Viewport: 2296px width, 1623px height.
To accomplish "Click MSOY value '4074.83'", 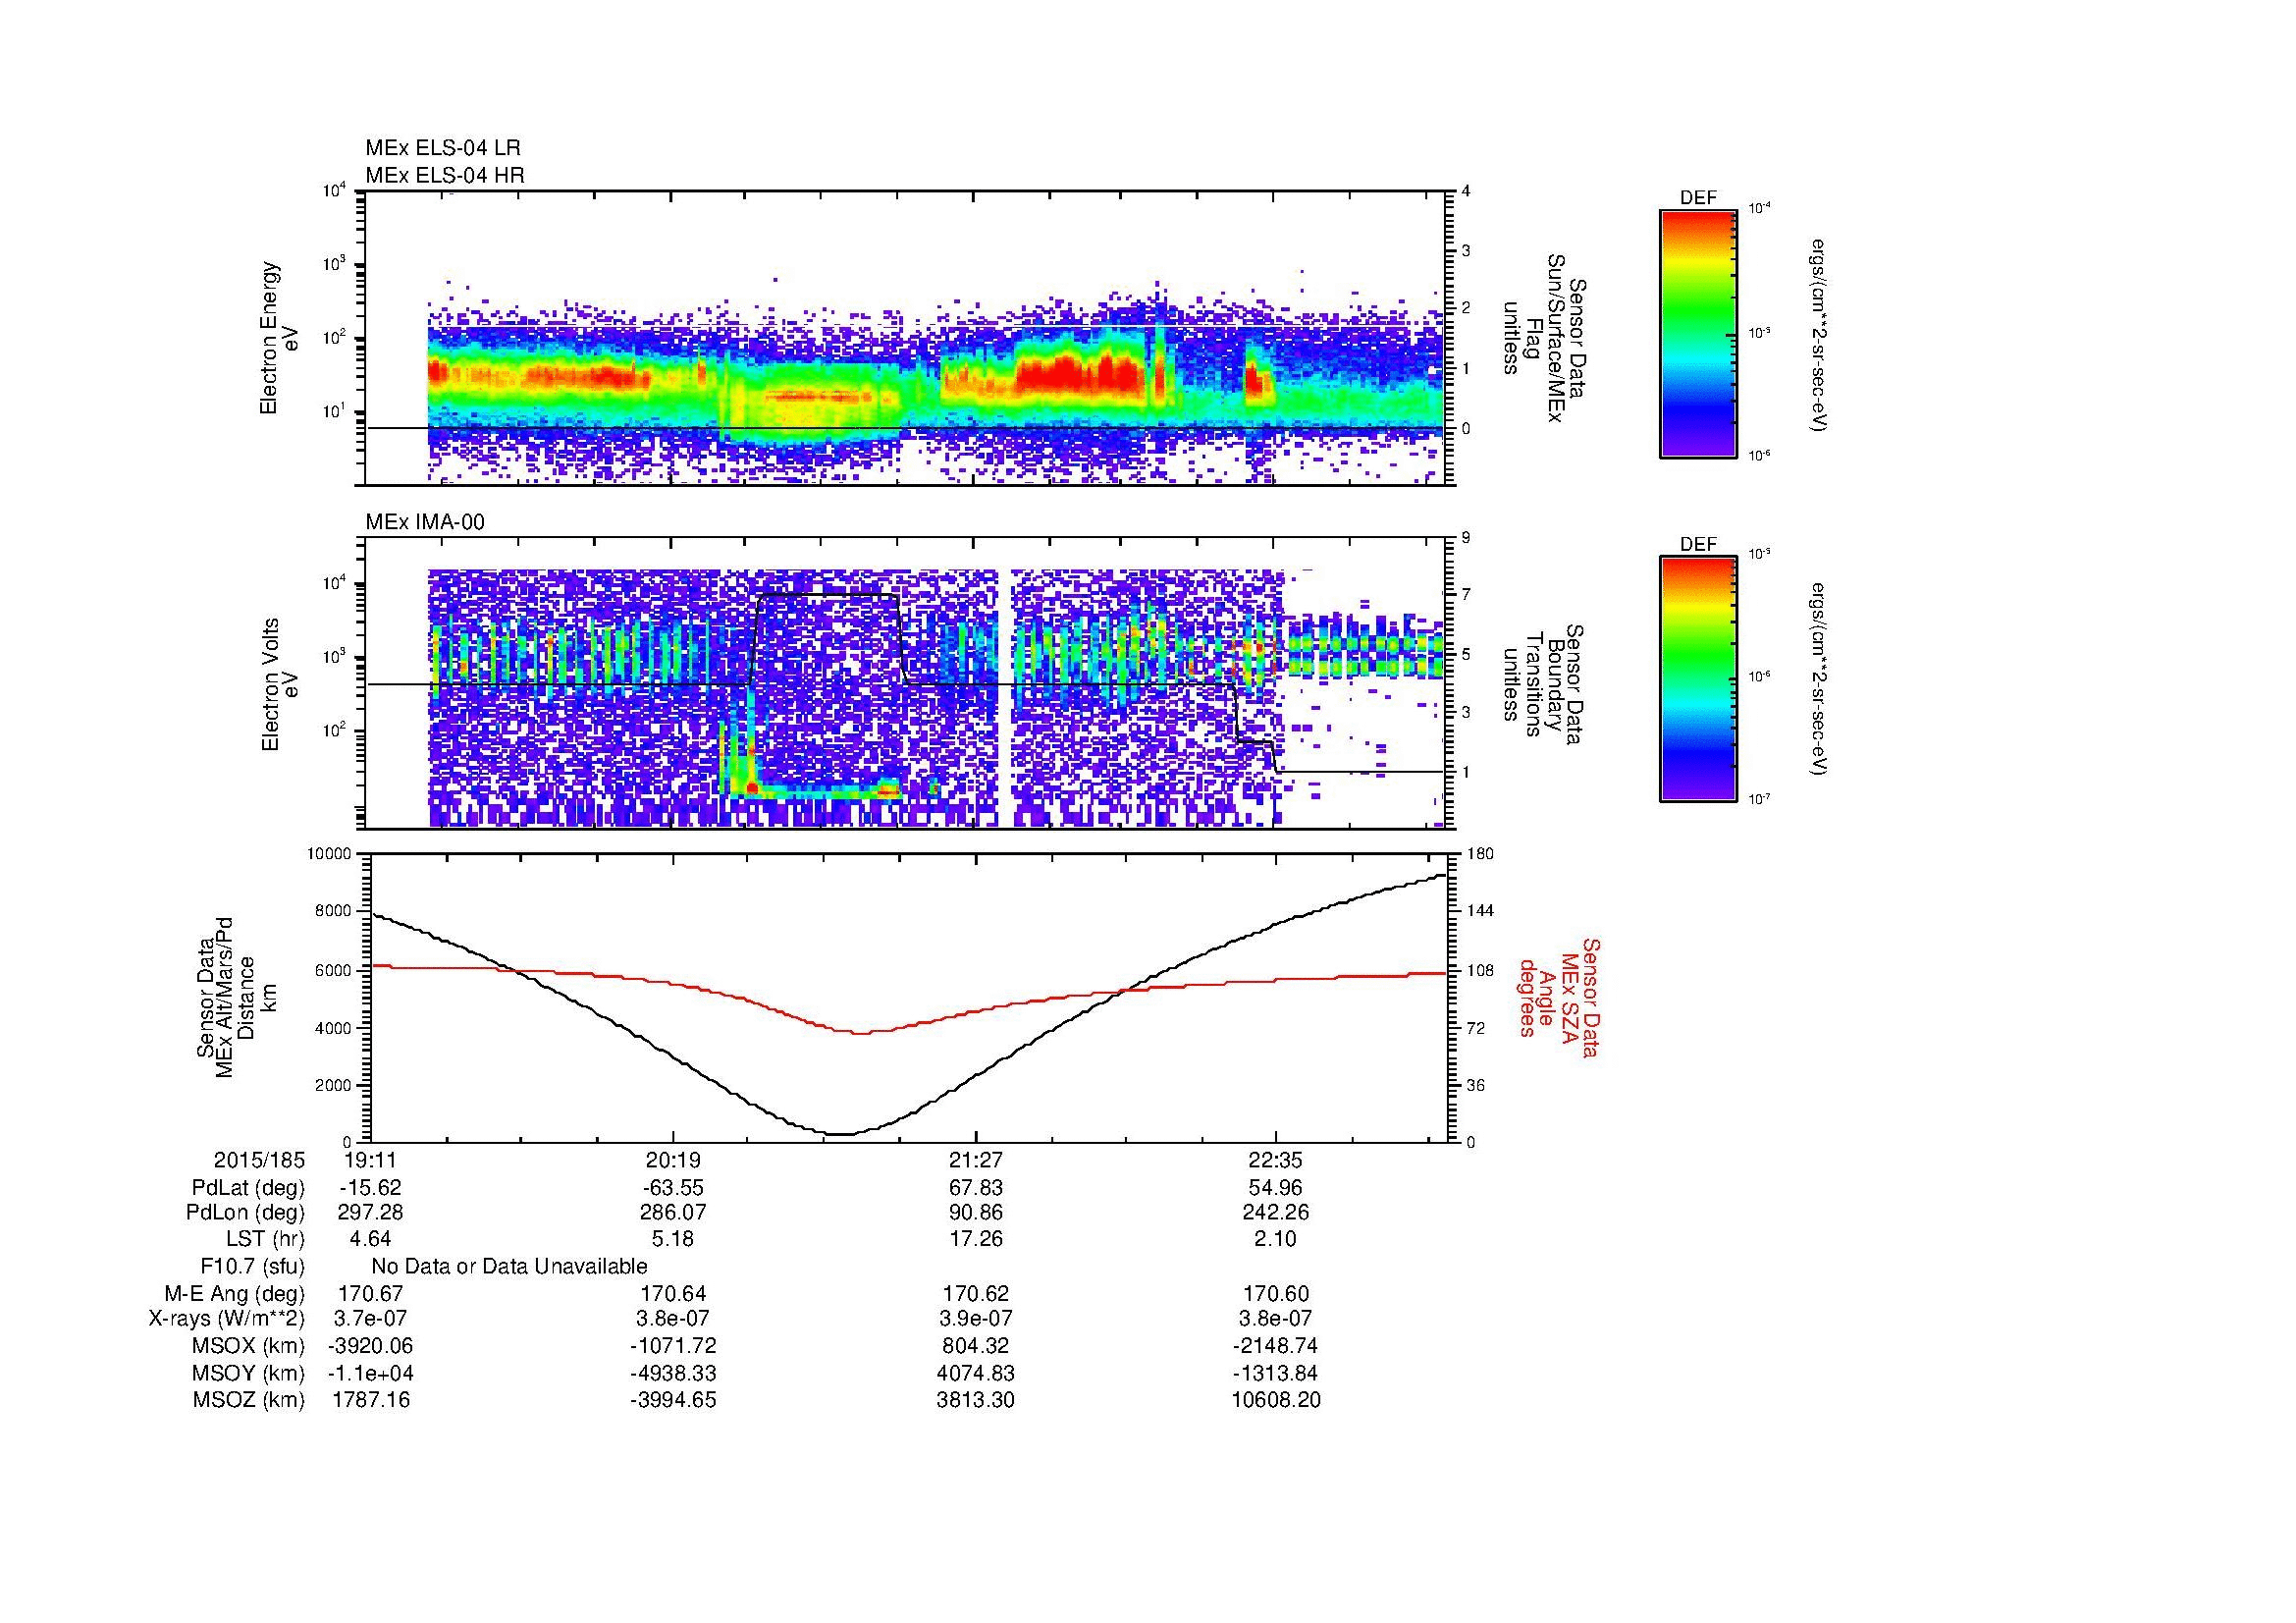I will (x=975, y=1373).
